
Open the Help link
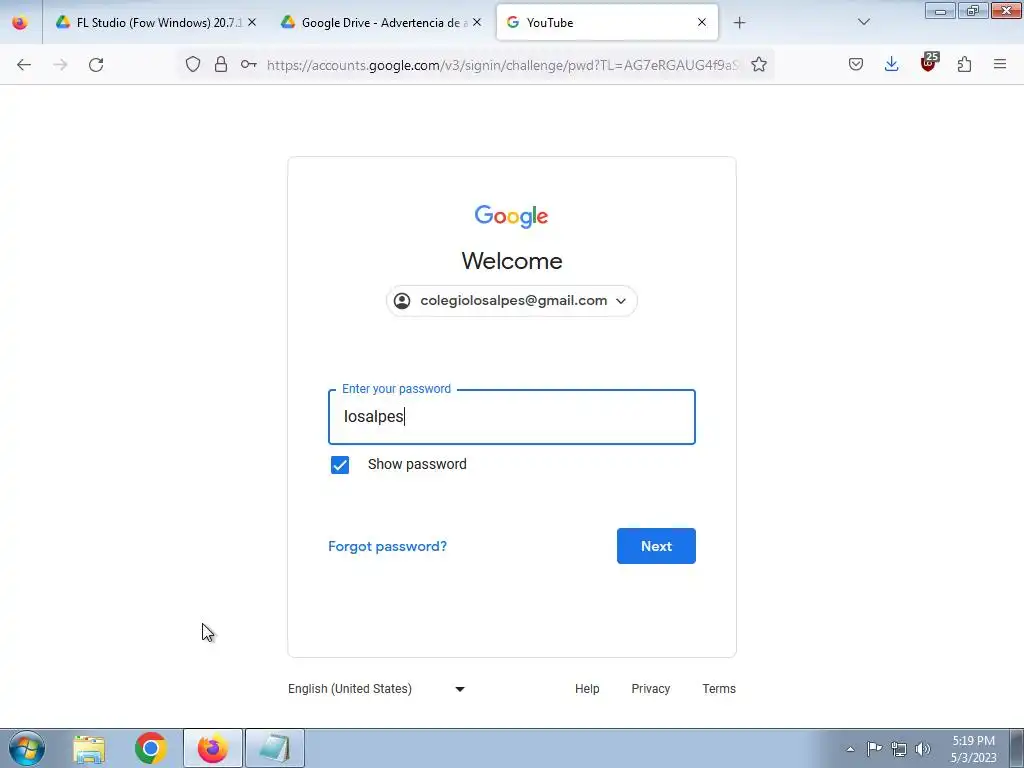[x=587, y=689]
